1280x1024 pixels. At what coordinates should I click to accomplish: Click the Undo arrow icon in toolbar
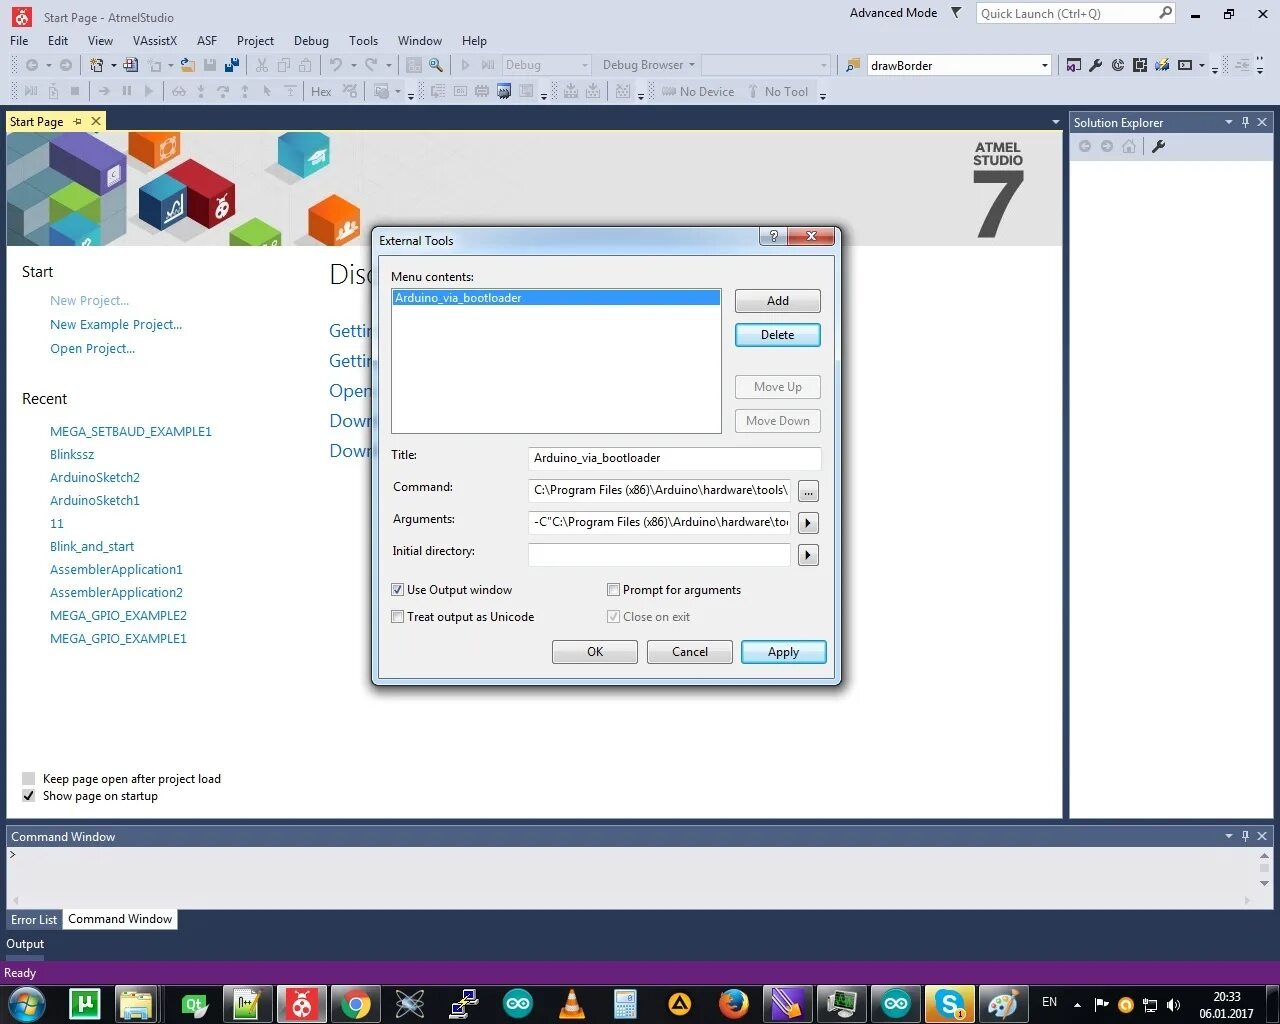[336, 65]
